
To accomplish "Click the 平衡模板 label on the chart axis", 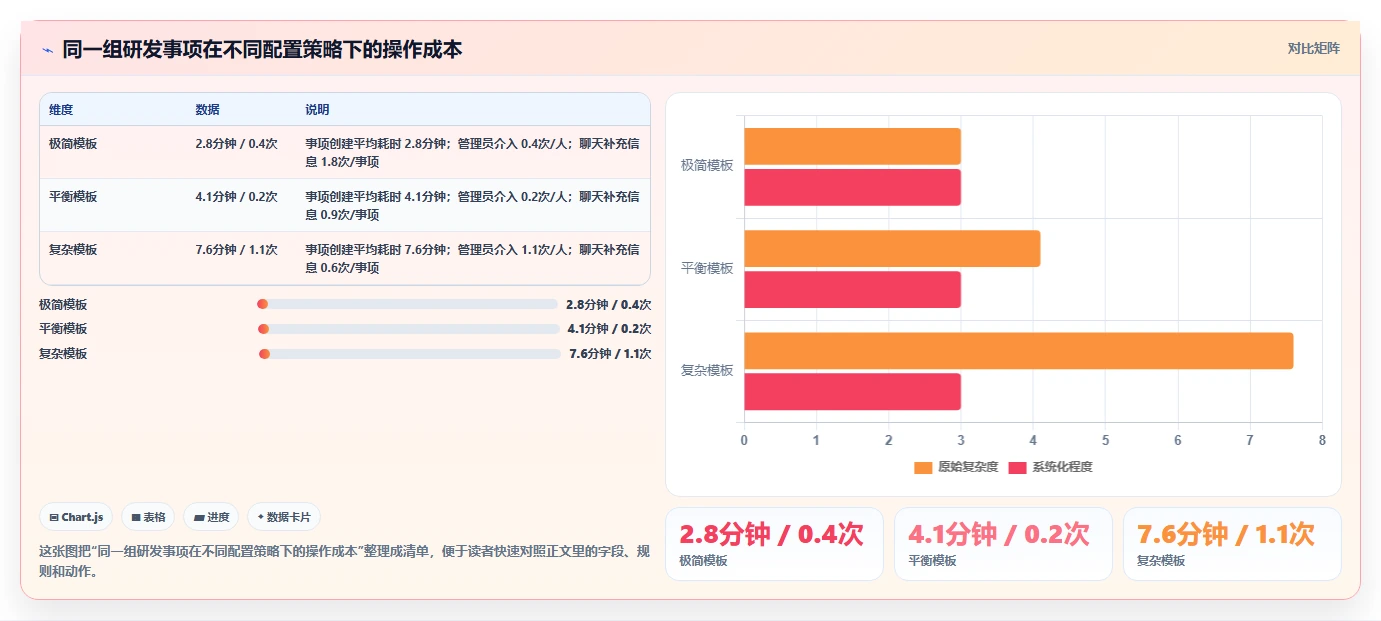I will pyautogui.click(x=707, y=269).
